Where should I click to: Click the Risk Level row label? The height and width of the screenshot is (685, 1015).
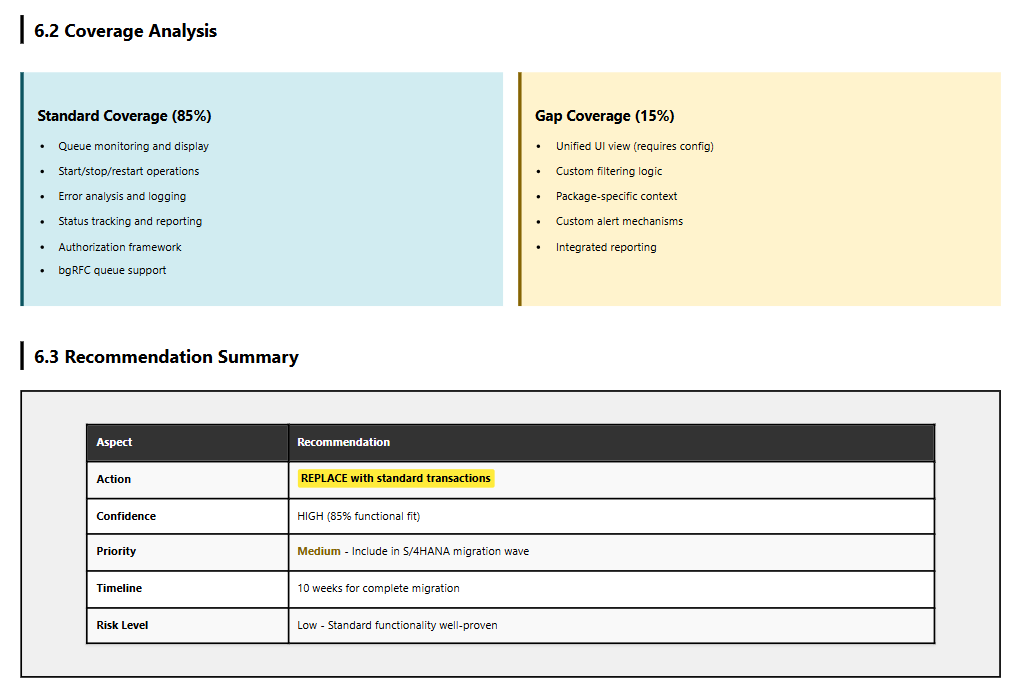click(122, 625)
